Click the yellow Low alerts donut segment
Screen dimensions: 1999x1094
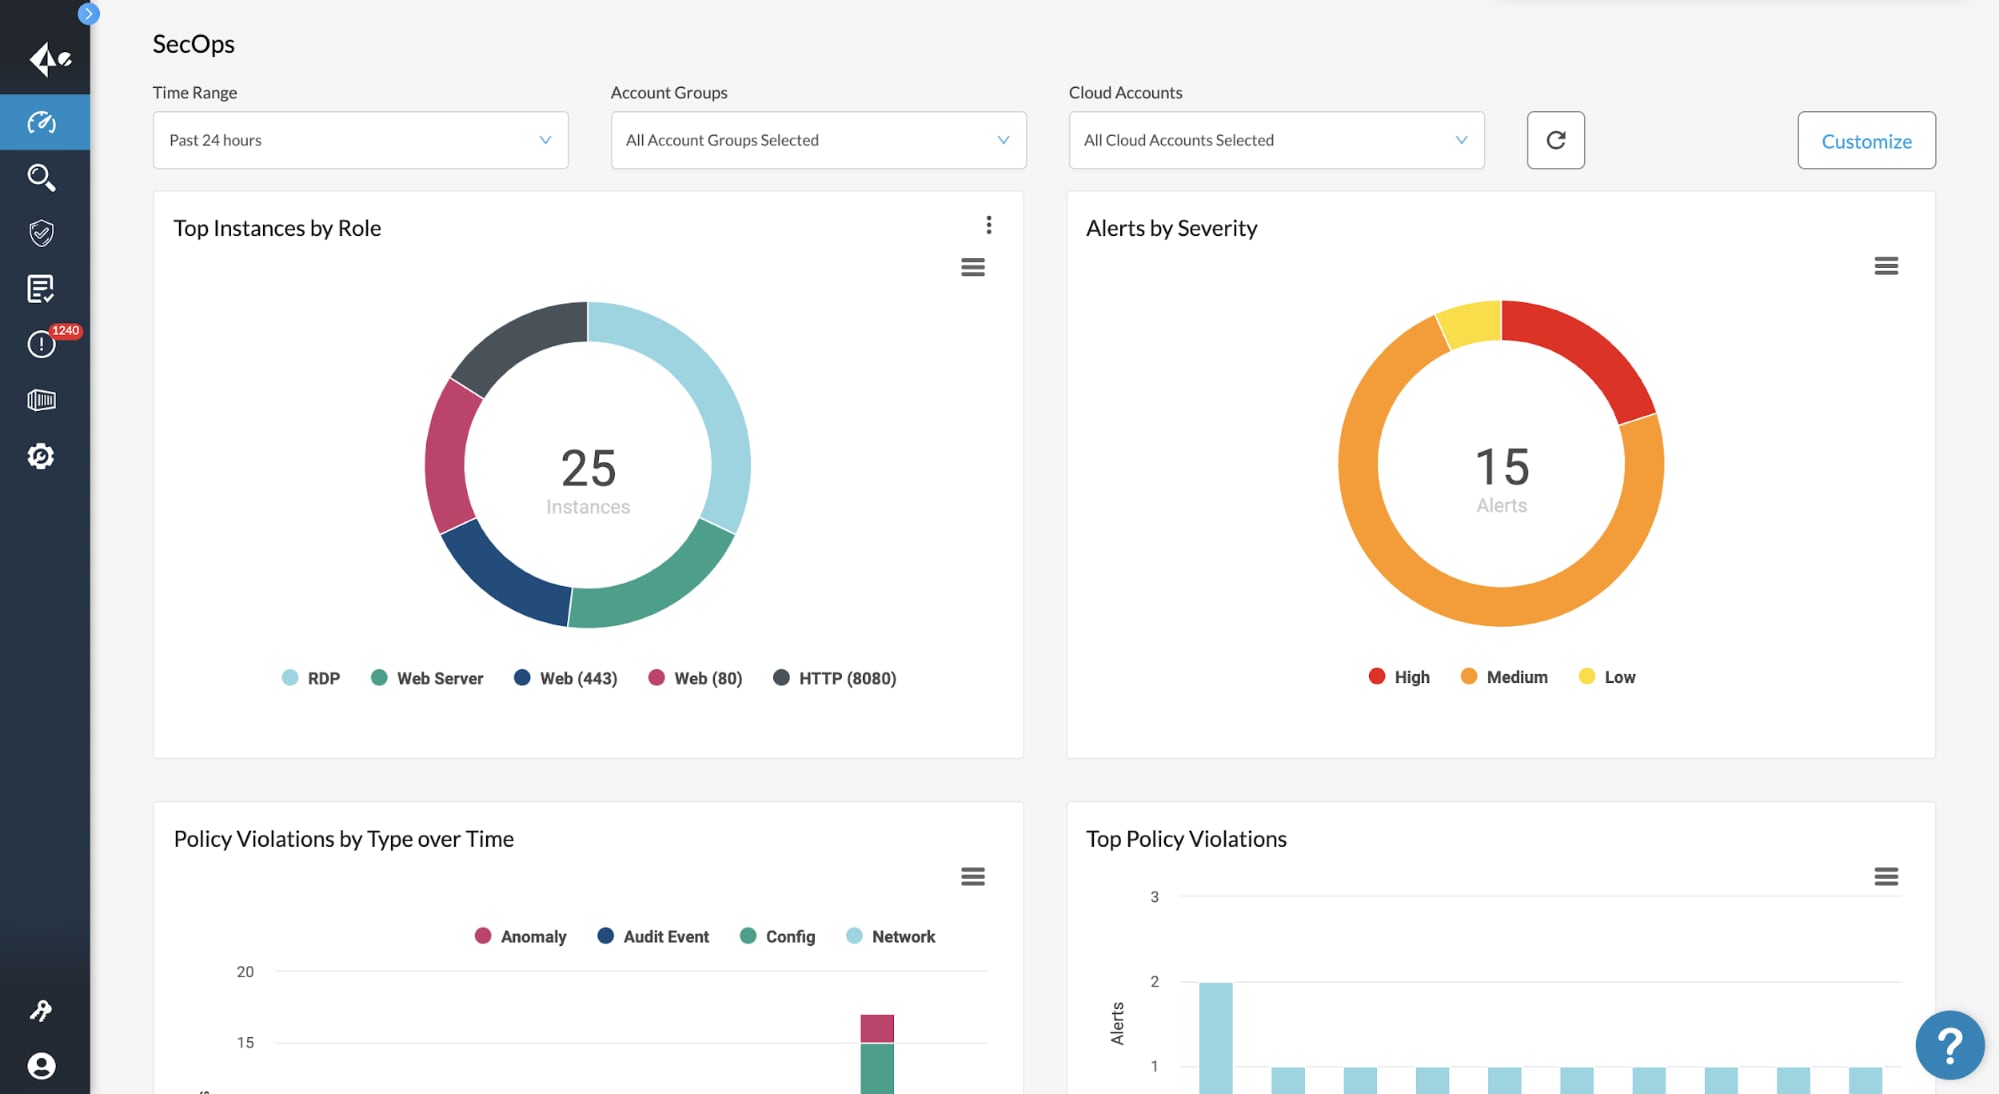click(x=1472, y=324)
